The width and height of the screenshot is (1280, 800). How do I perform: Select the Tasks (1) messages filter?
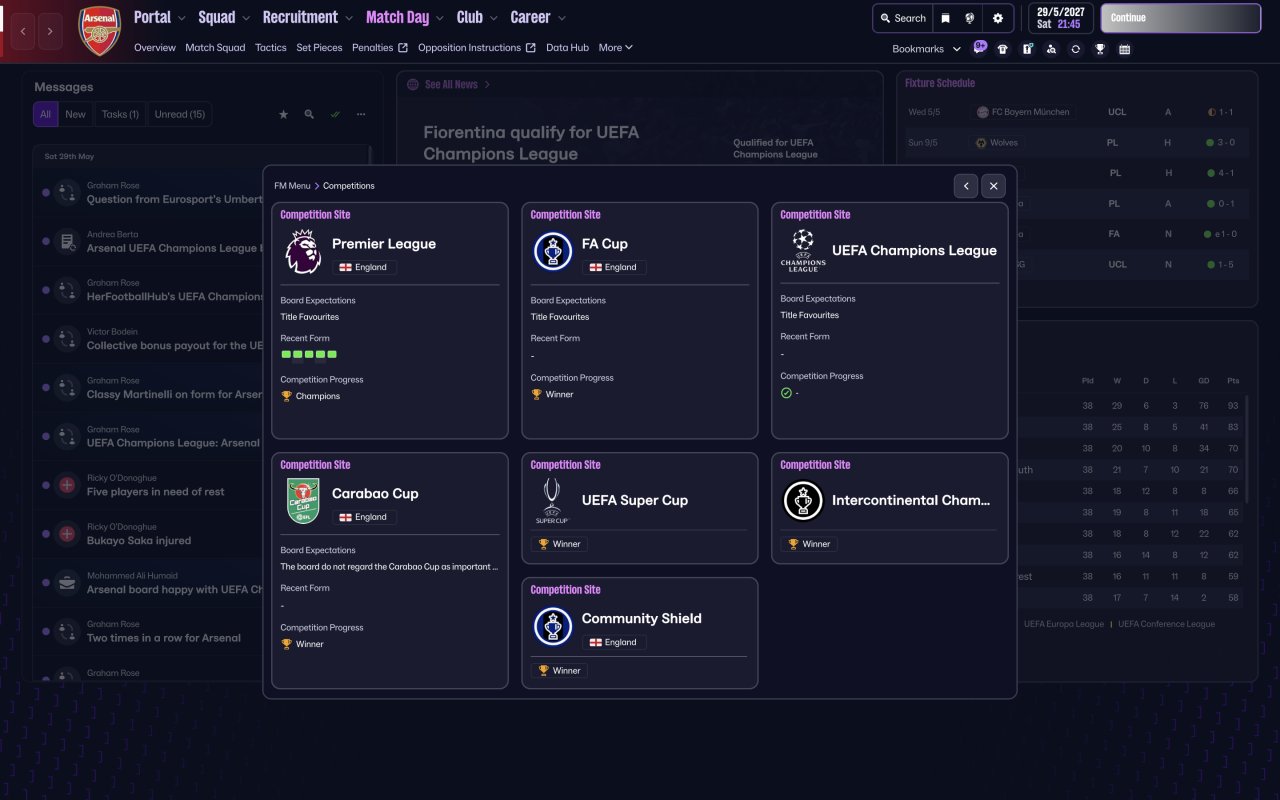tap(120, 114)
